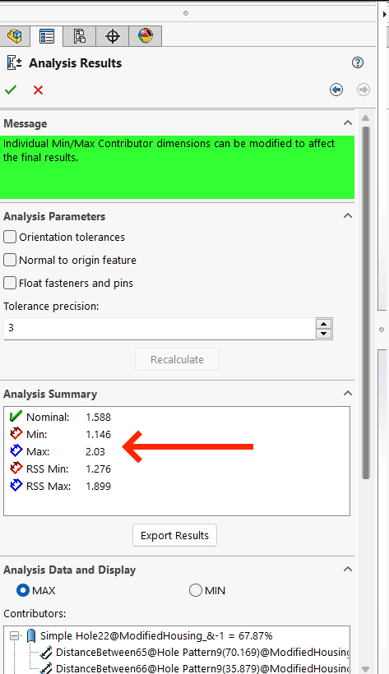Cancel with the red X icon

(38, 90)
